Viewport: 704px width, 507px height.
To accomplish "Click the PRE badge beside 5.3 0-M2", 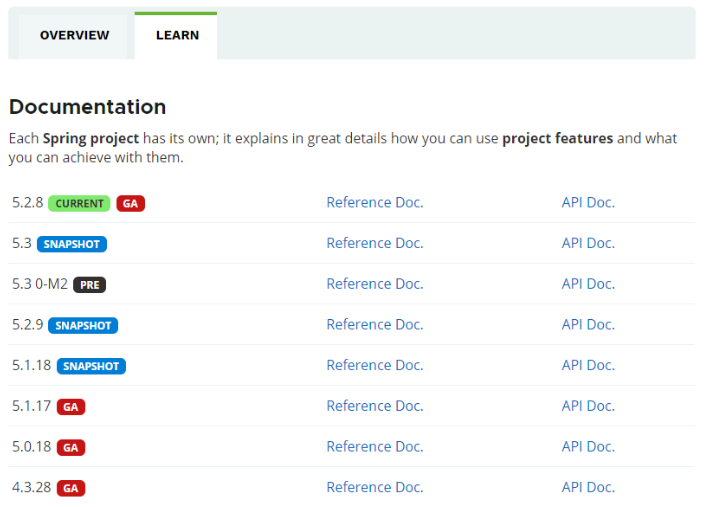I will pos(89,285).
